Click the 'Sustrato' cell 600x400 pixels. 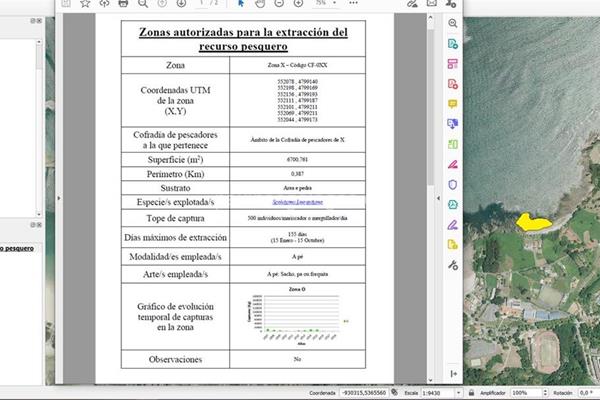(175, 188)
